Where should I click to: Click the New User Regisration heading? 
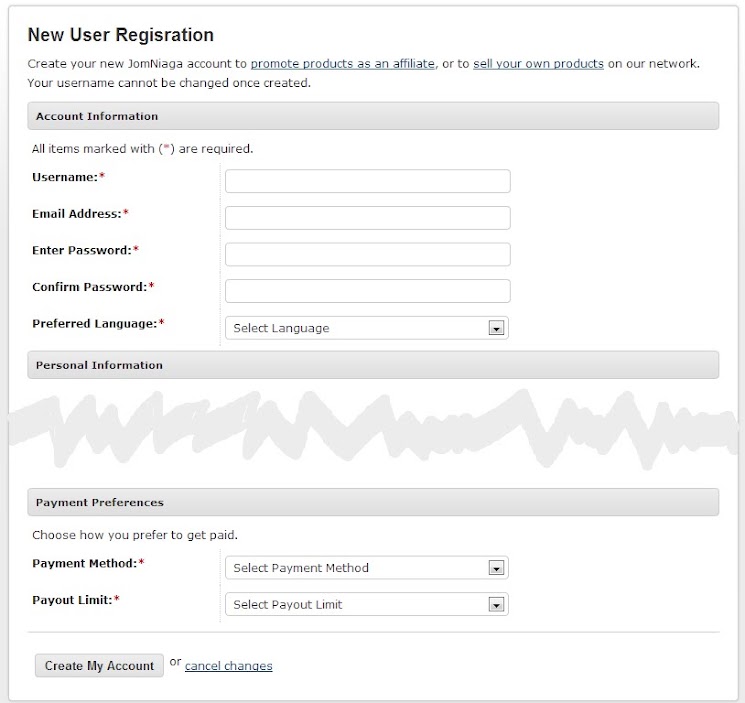coord(120,35)
